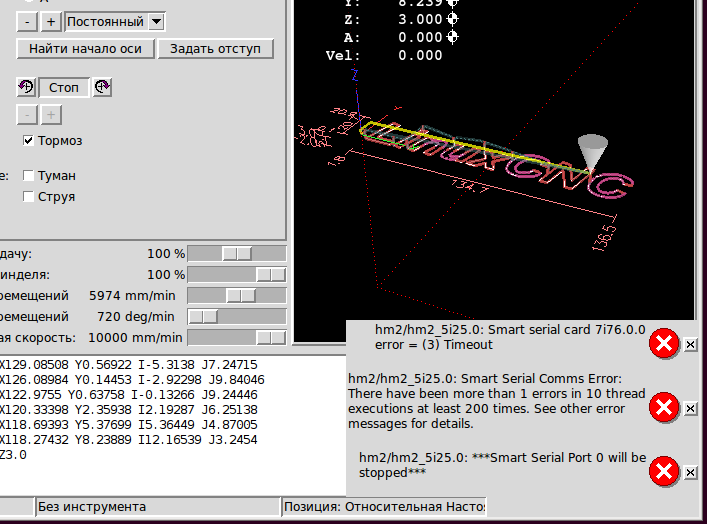Toggle the Тормоз brake checkbox

pyautogui.click(x=28, y=141)
